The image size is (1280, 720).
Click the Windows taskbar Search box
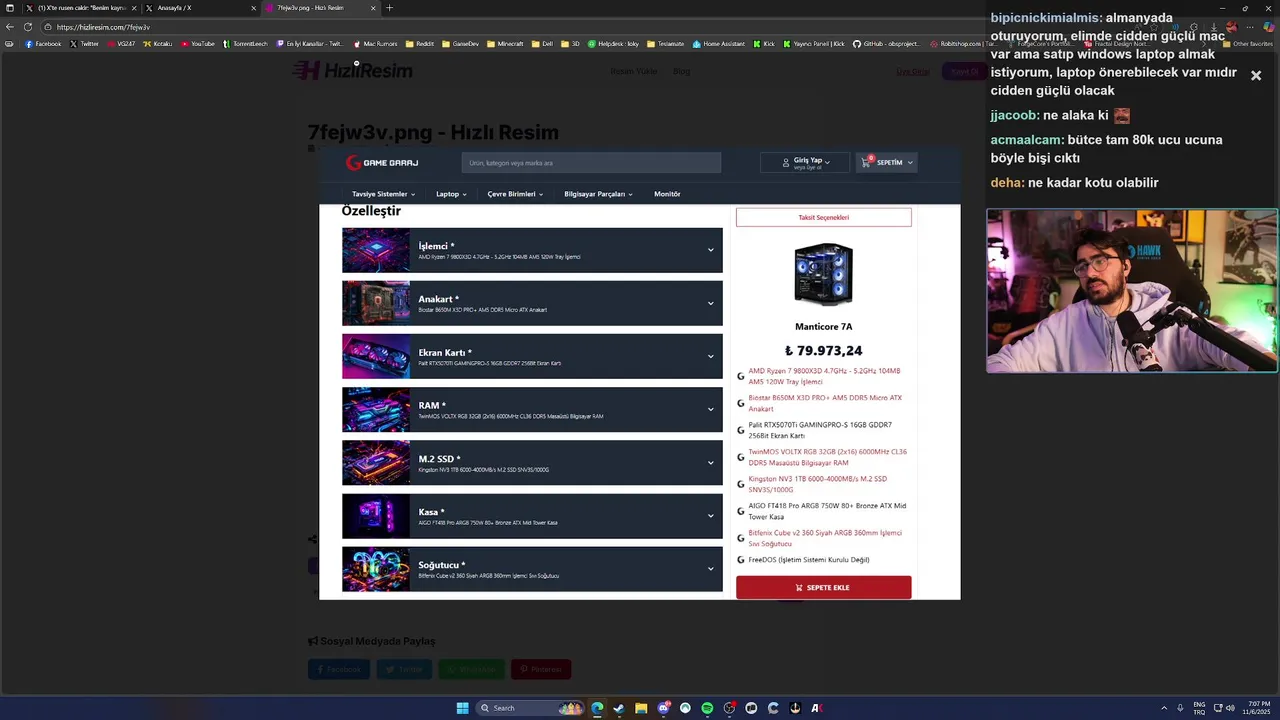click(x=530, y=708)
